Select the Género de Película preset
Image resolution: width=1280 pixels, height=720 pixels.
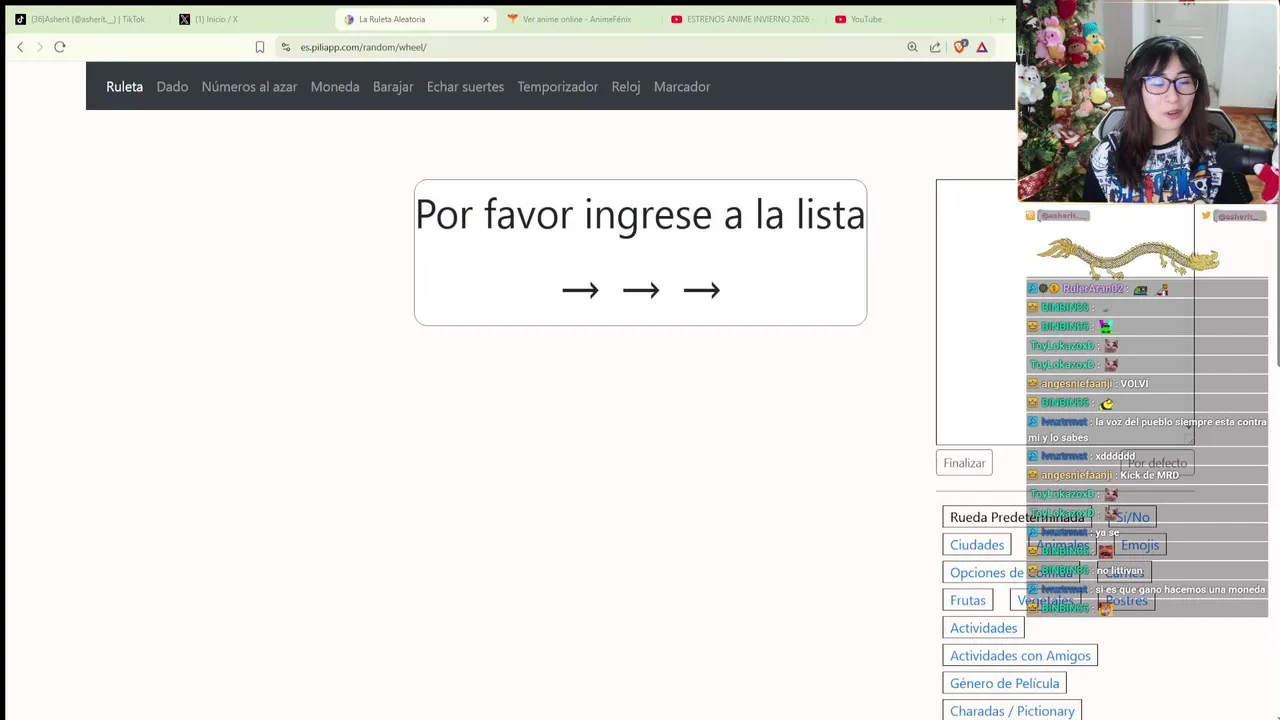[1005, 684]
